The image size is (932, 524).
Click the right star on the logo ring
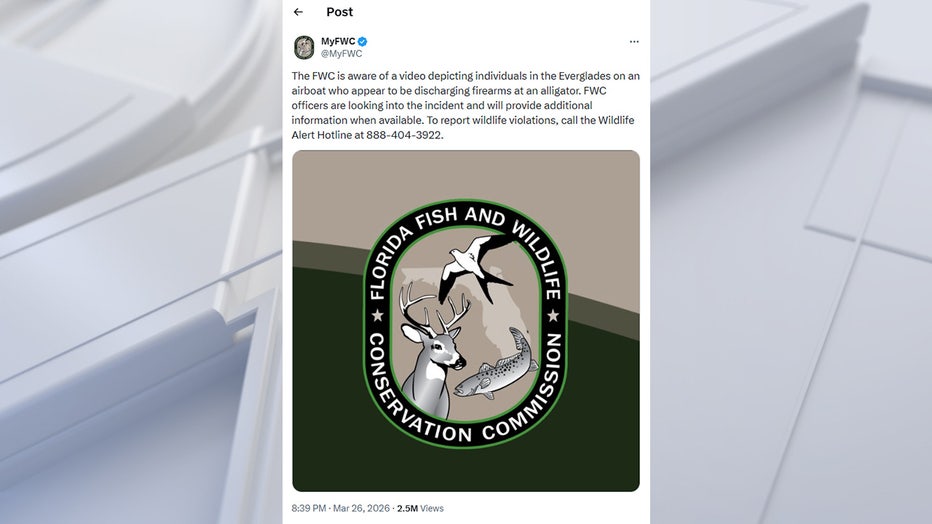pos(553,315)
